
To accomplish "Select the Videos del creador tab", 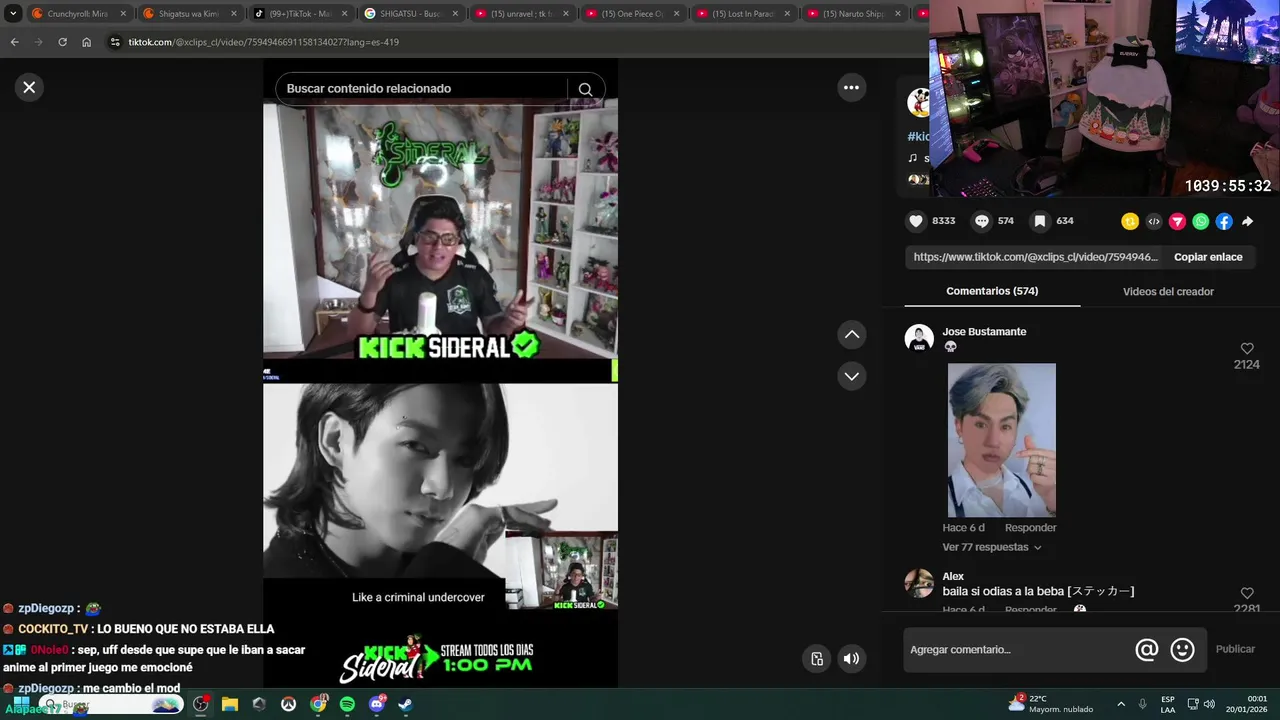I will [x=1168, y=291].
